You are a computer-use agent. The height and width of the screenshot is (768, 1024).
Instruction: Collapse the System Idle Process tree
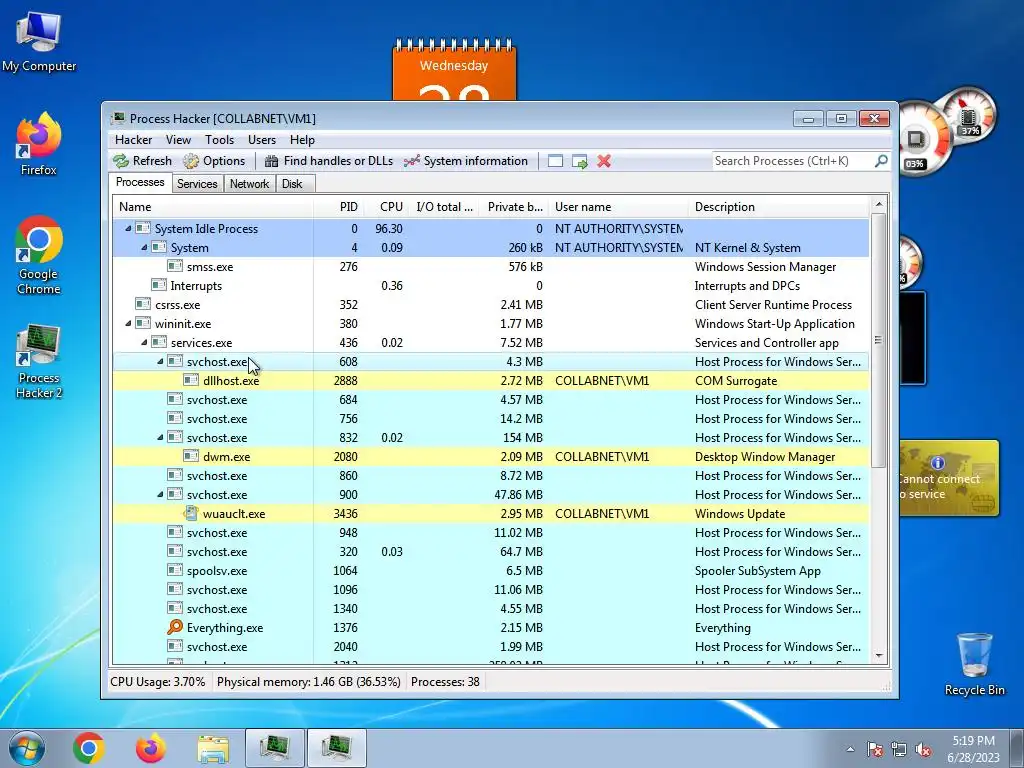click(x=128, y=229)
